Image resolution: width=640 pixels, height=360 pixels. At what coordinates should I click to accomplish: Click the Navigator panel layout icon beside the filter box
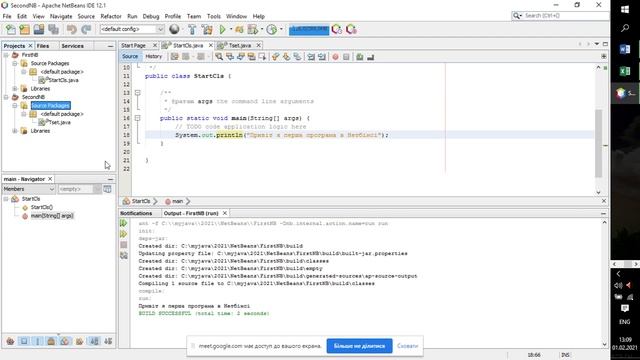point(107,189)
